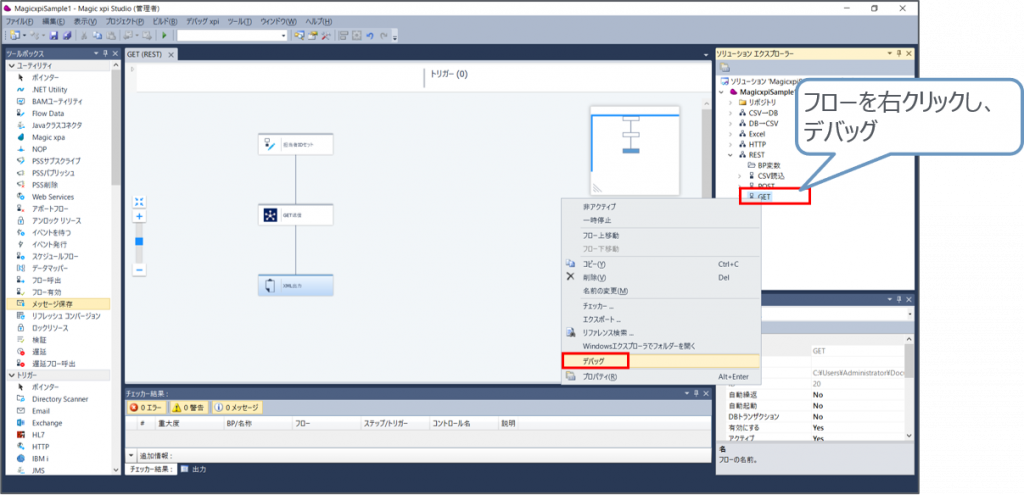This screenshot has height=495, width=1024.
Task: Click the Save icon in the toolbar
Action: 54,35
